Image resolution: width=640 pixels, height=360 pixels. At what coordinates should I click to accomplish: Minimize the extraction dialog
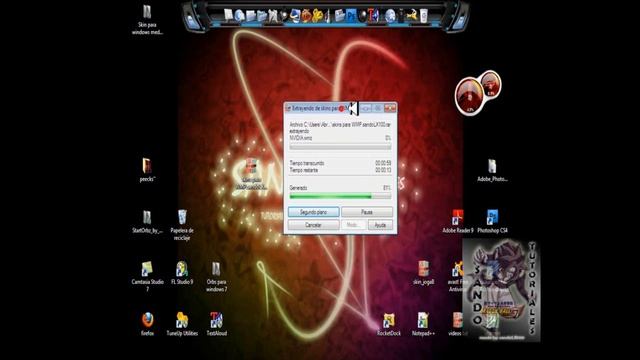366,108
